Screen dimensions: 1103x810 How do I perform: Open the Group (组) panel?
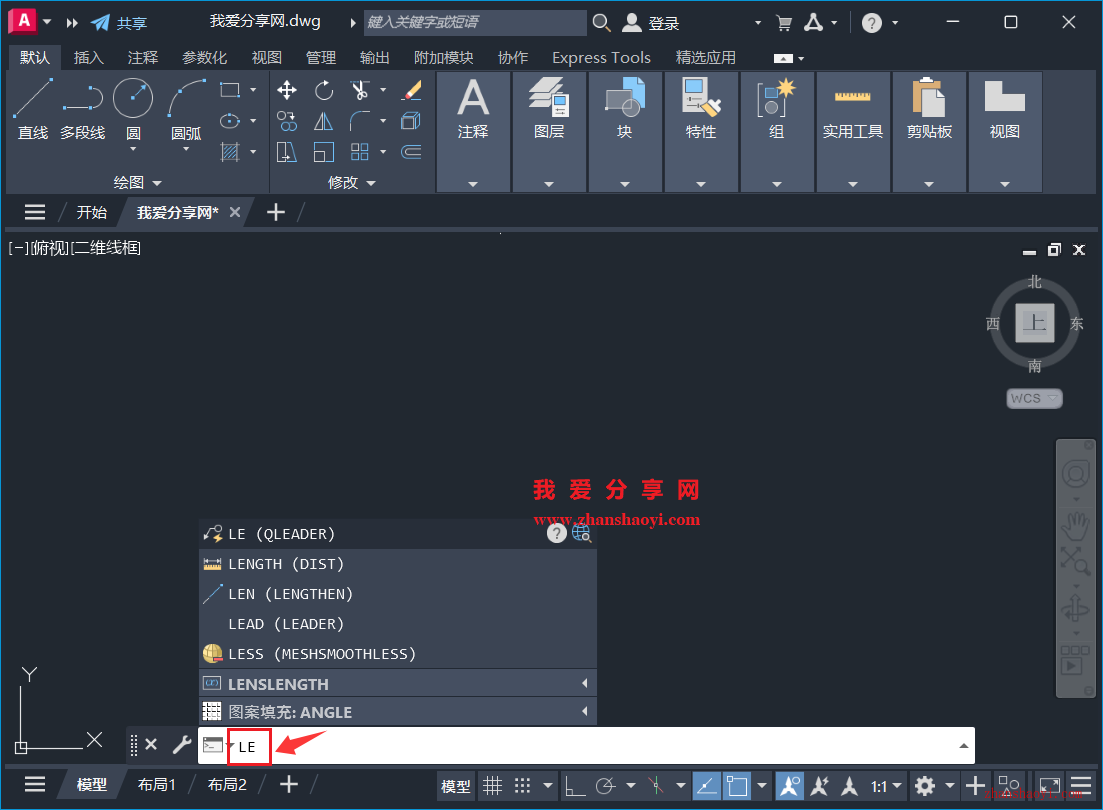pyautogui.click(x=777, y=132)
